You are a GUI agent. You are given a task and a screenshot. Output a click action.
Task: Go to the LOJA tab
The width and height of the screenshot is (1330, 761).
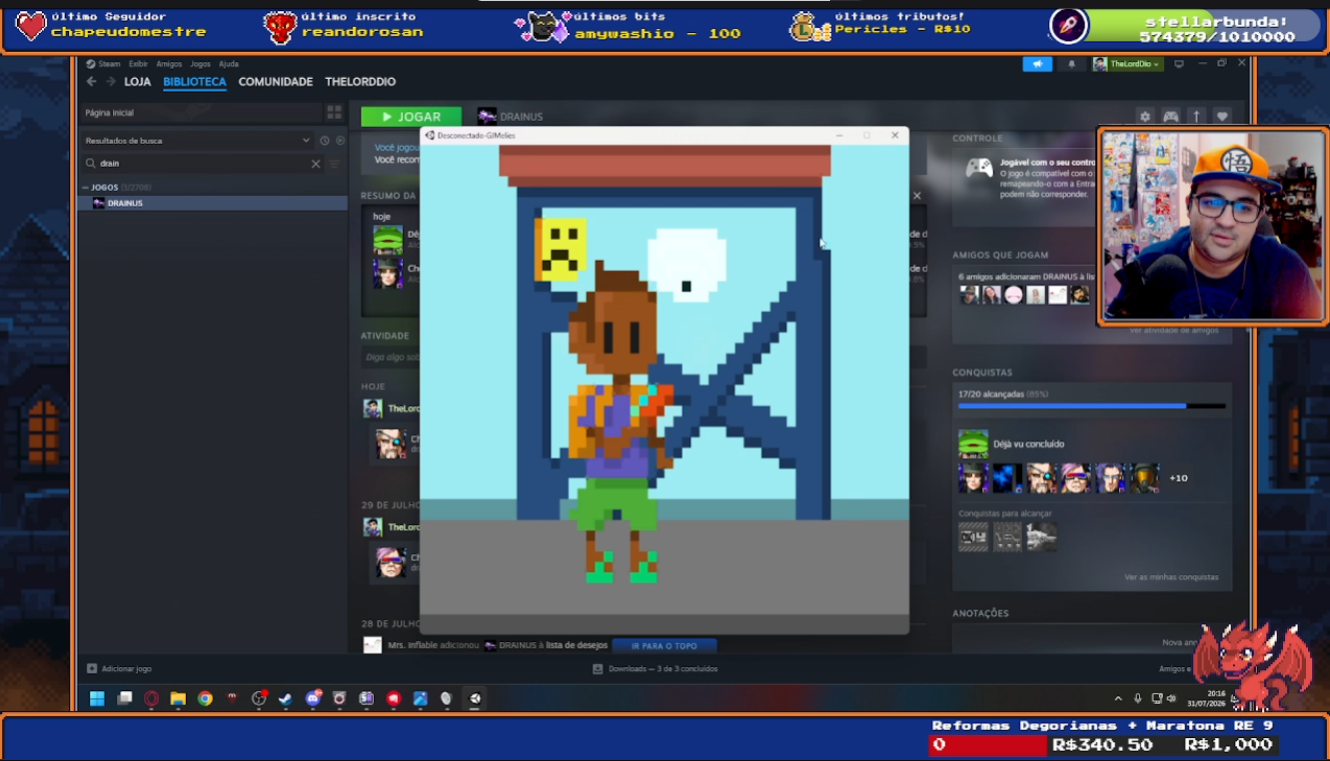coord(137,82)
